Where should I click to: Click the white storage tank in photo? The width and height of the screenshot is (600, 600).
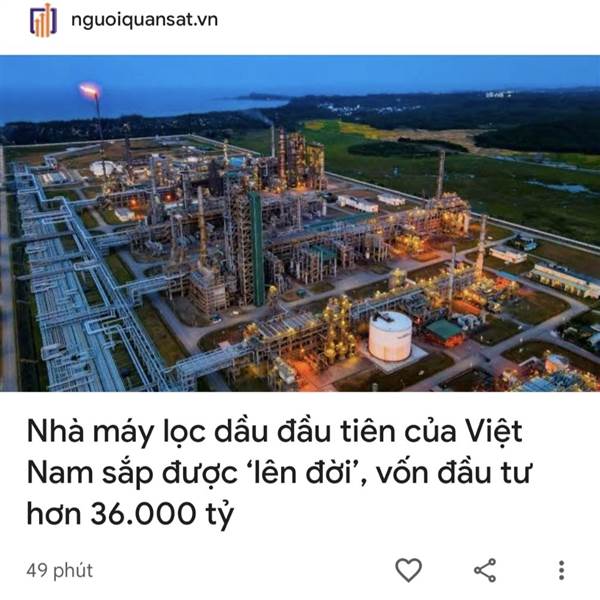[x=390, y=336]
